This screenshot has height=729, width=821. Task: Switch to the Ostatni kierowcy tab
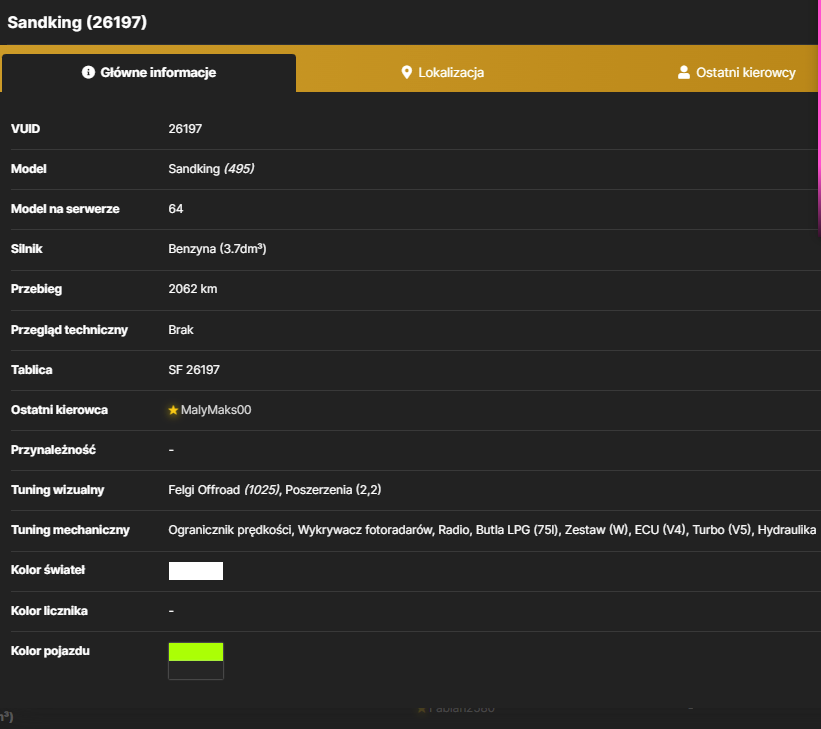click(736, 73)
